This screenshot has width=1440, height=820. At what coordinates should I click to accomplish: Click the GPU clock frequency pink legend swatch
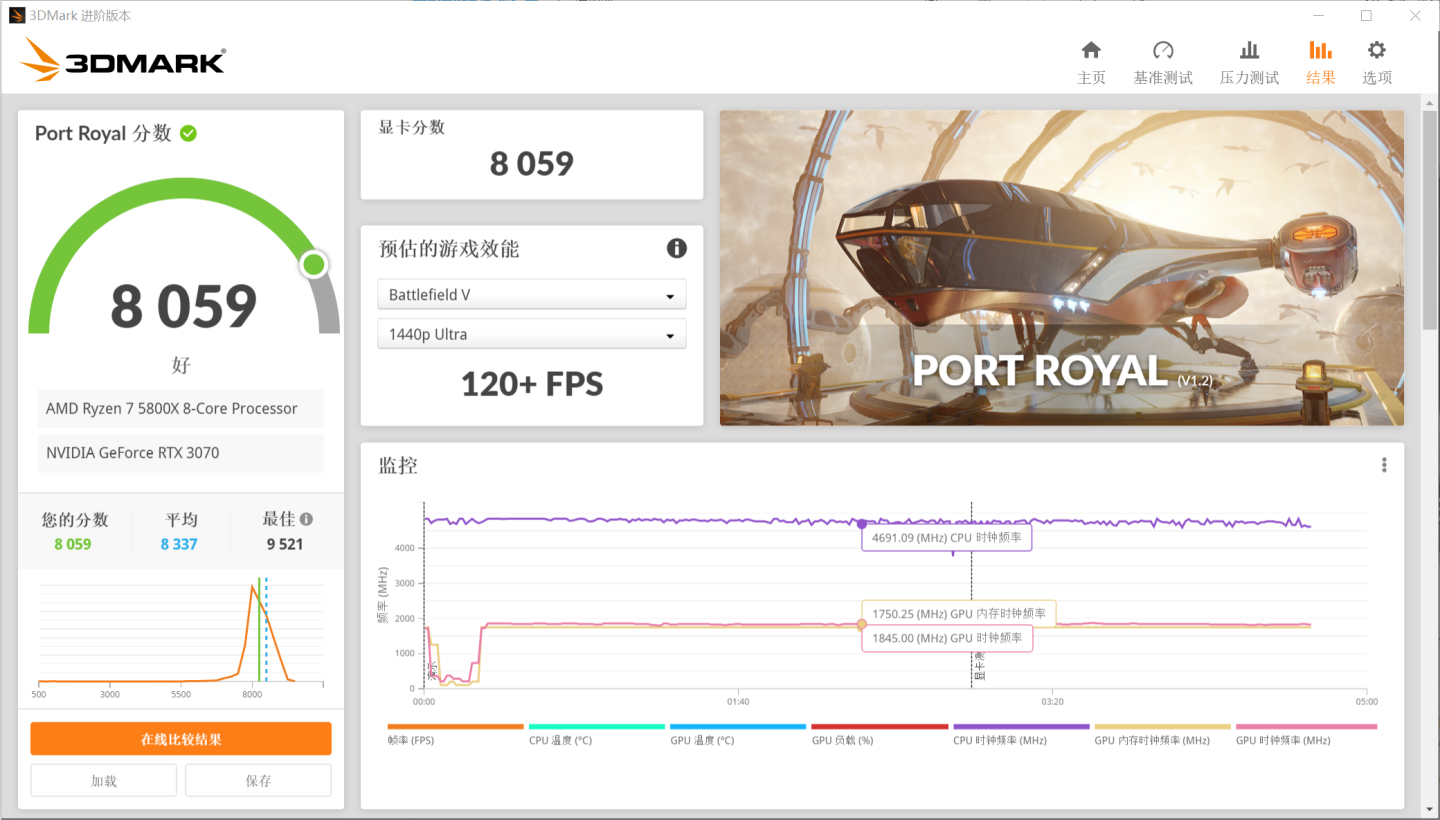[x=1306, y=727]
